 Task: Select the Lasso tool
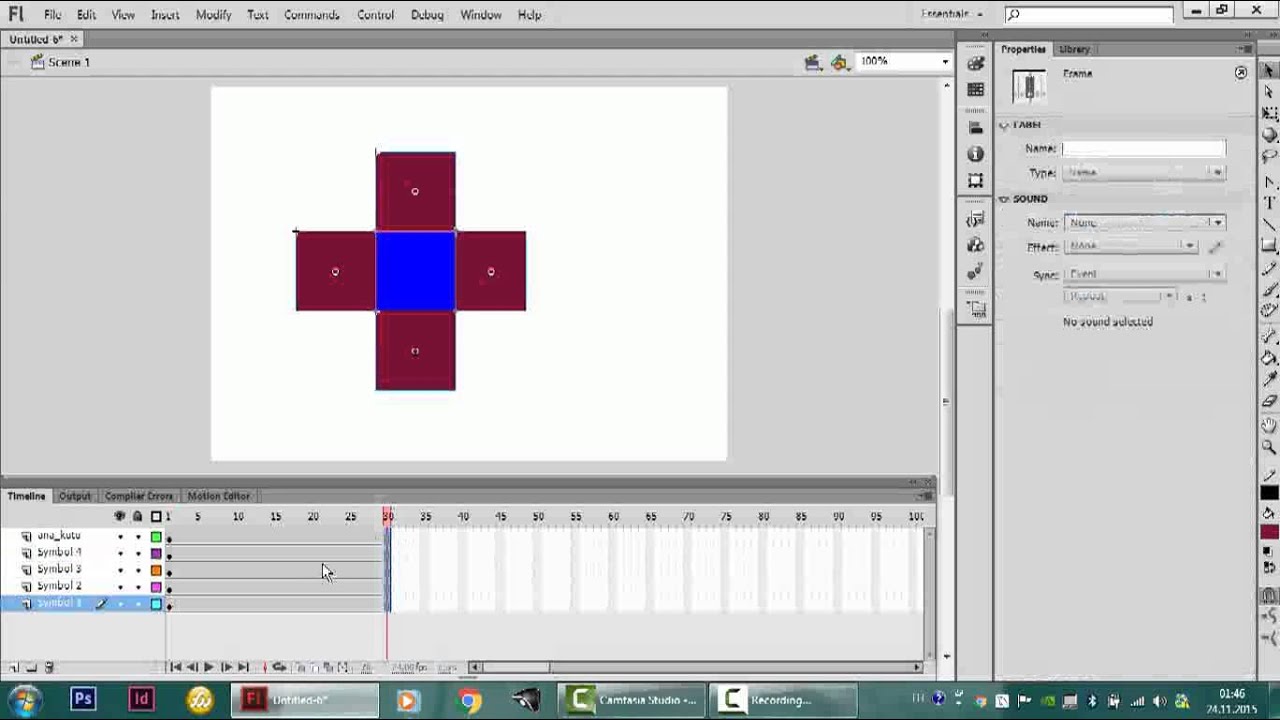(1269, 157)
